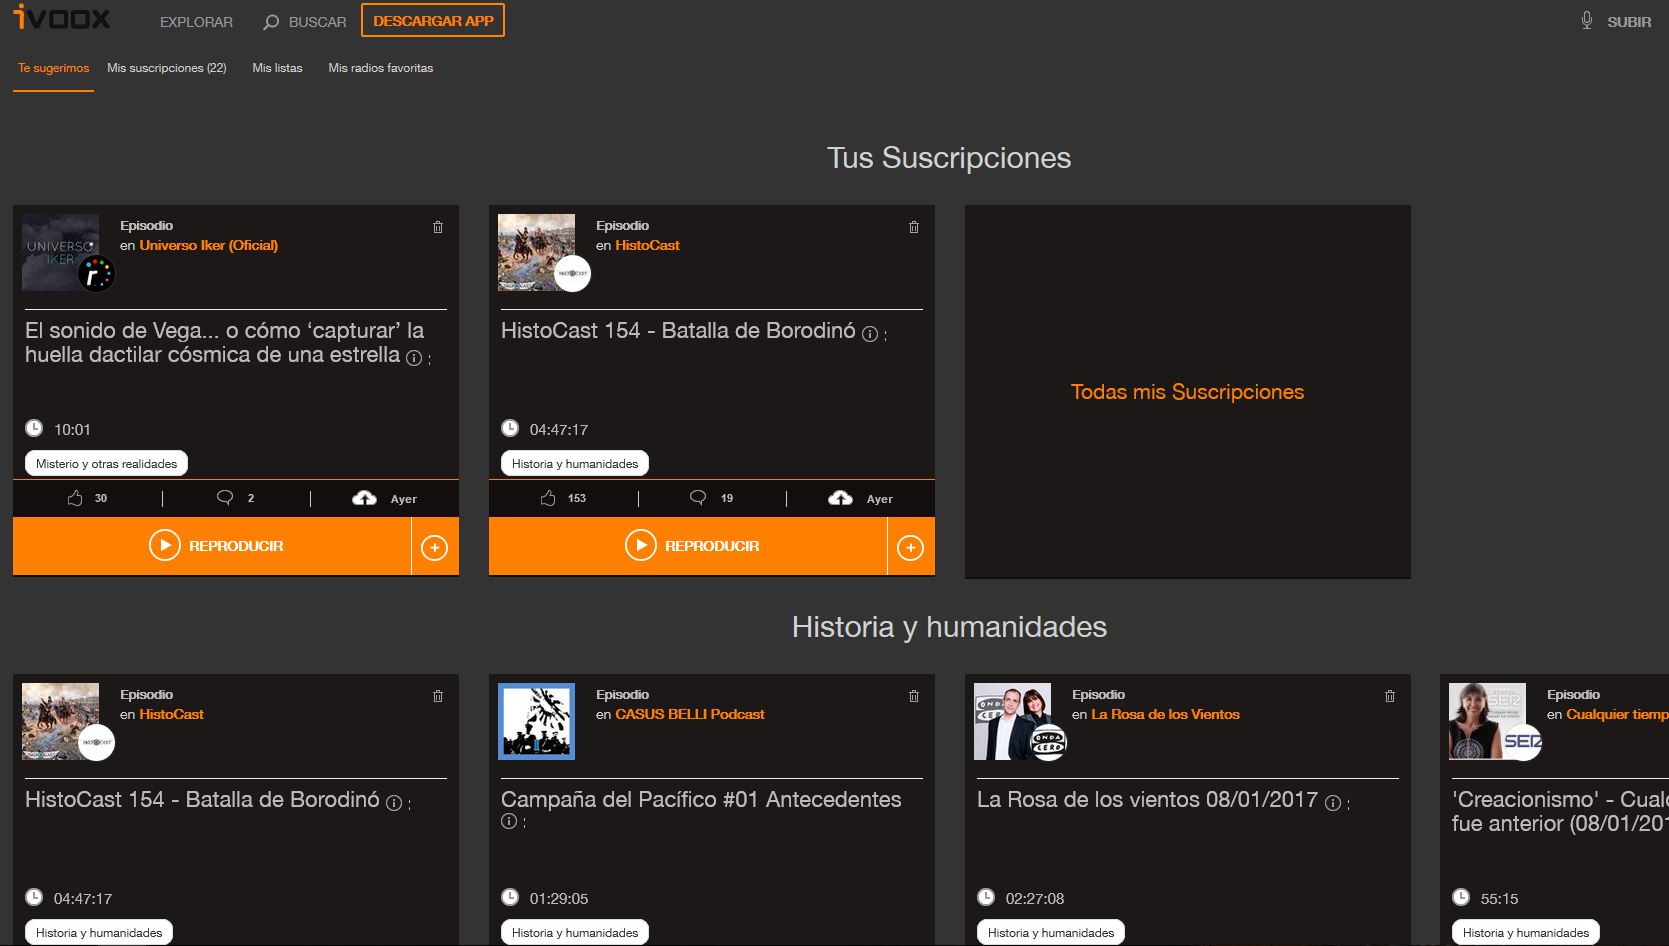Screen dimensions: 1669x946
Task: Show info icon for El sonido de Vega
Action: pyautogui.click(x=413, y=358)
